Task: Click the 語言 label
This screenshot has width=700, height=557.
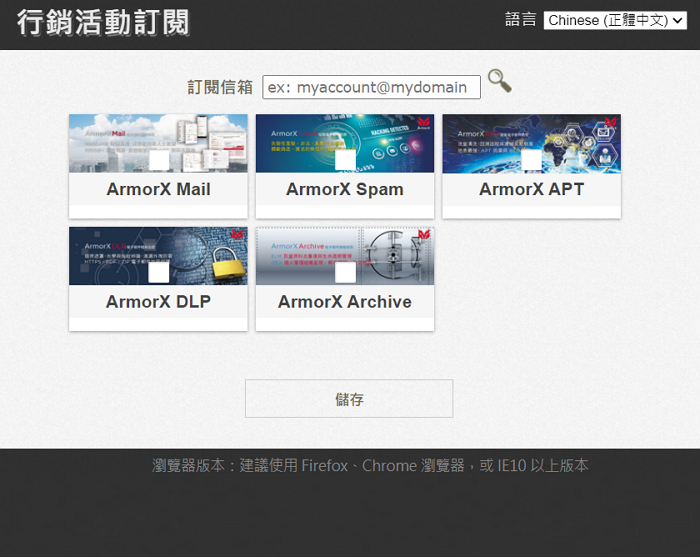Action: 521,20
